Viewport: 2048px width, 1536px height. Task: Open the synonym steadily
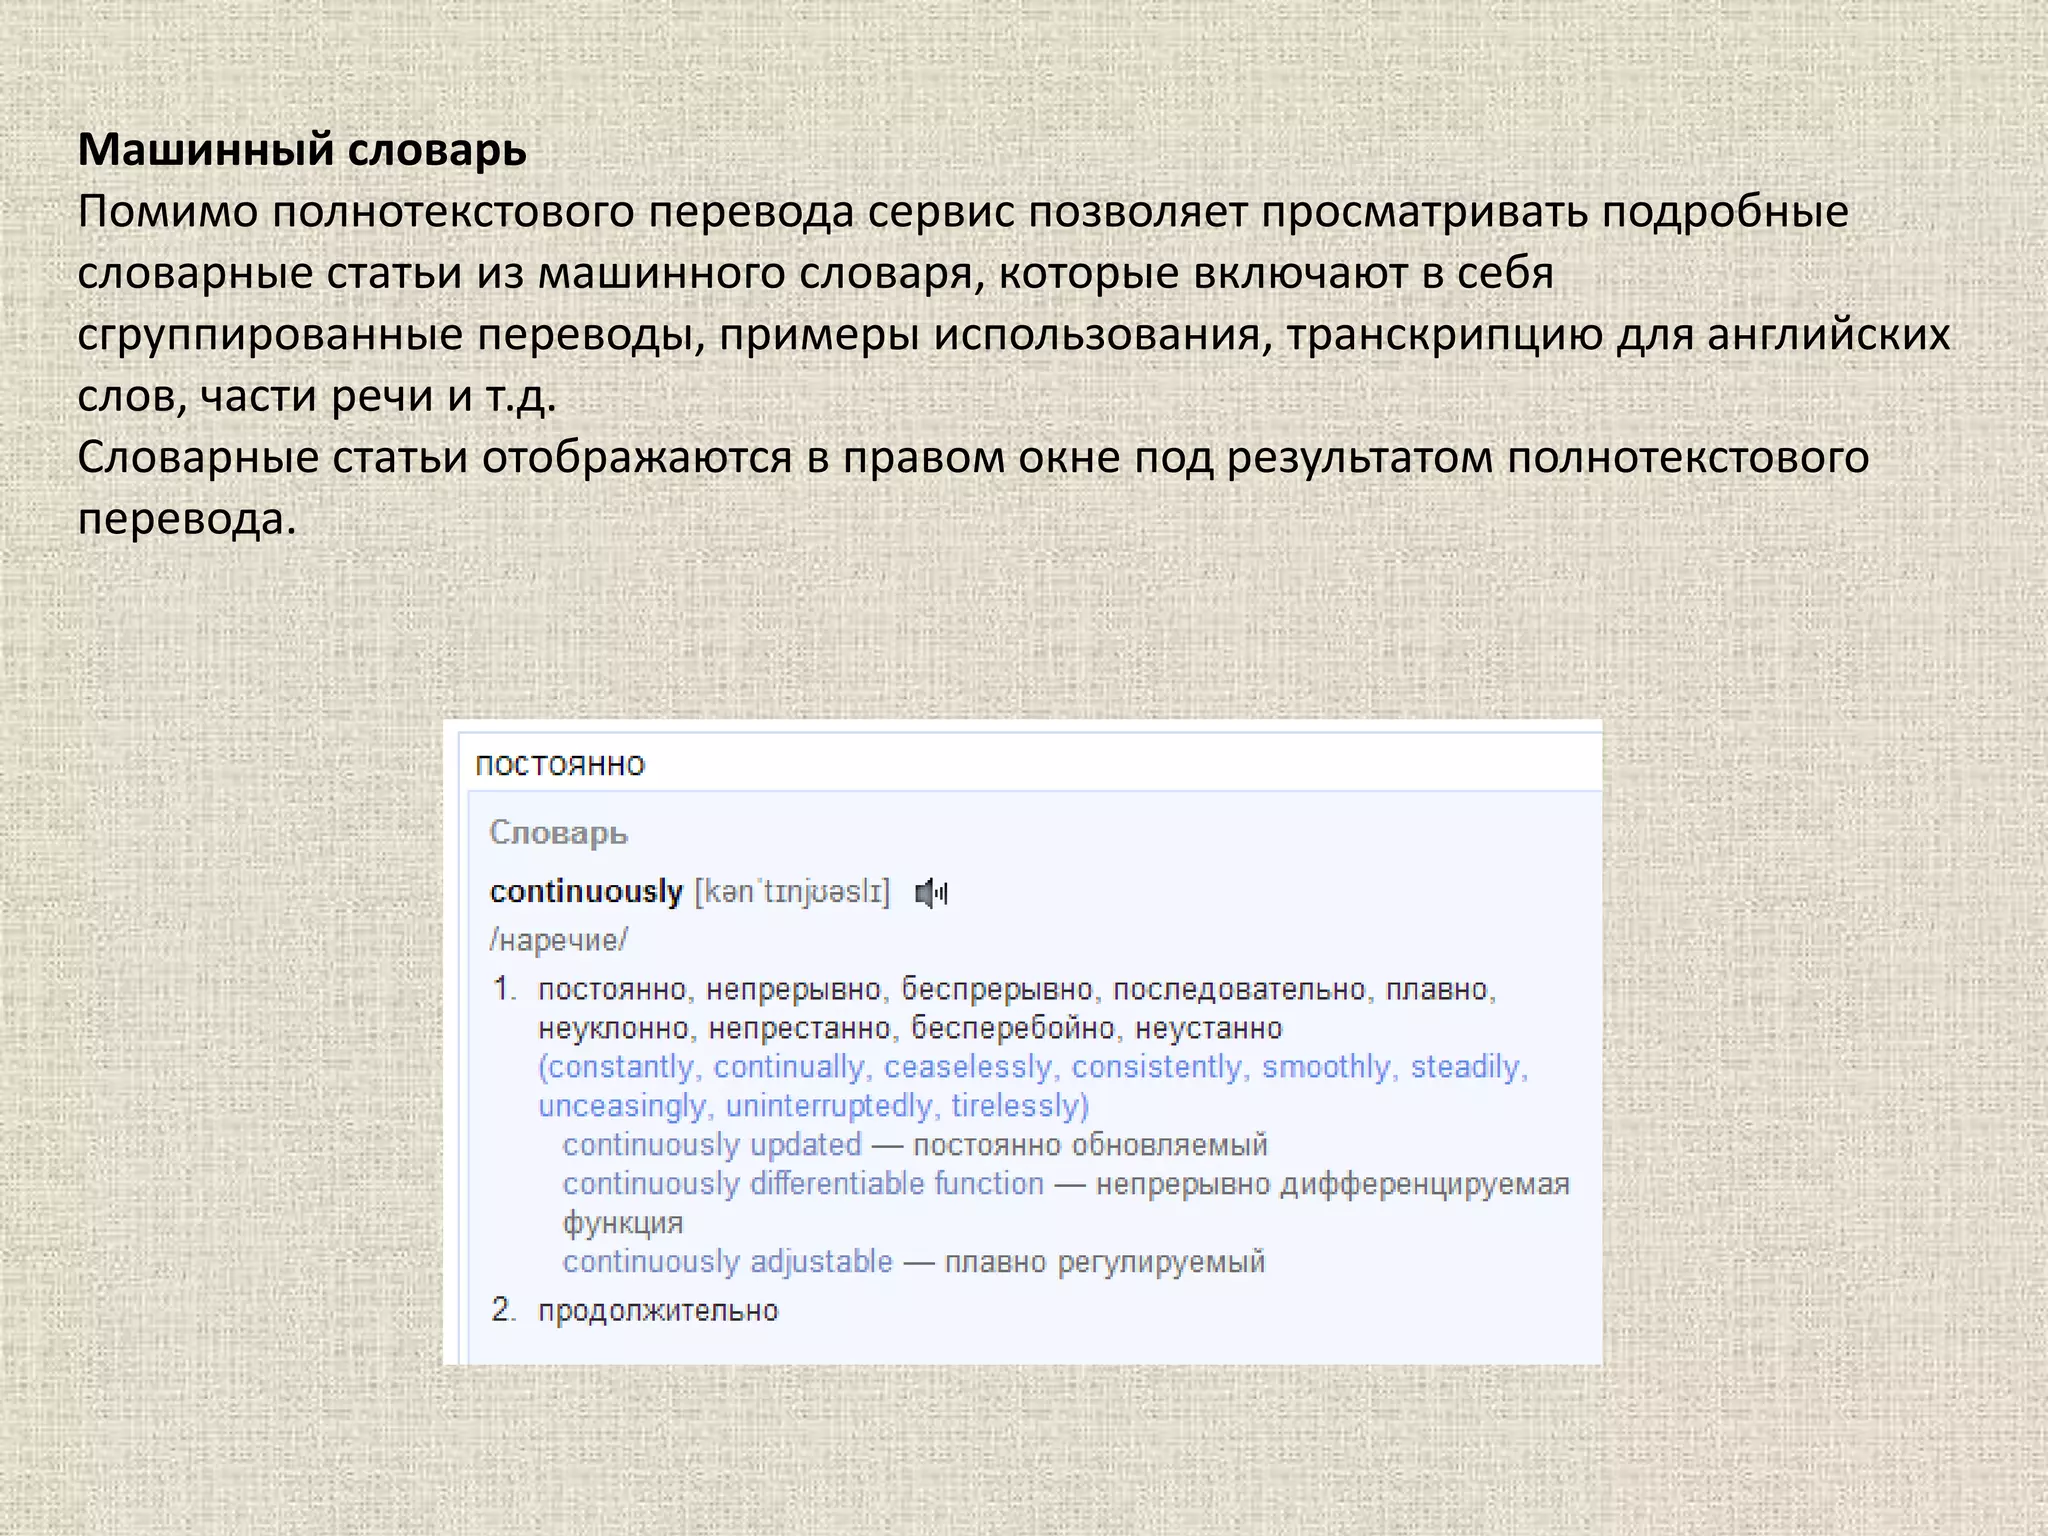(x=1466, y=1067)
